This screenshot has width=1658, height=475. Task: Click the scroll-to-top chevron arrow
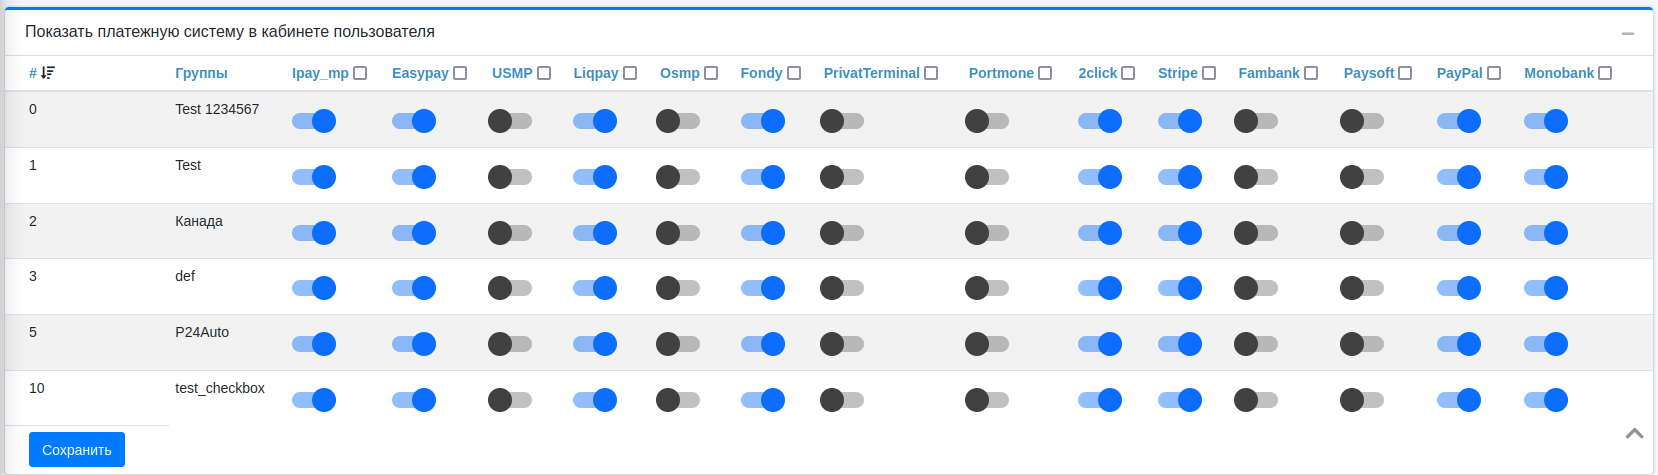click(x=1634, y=433)
